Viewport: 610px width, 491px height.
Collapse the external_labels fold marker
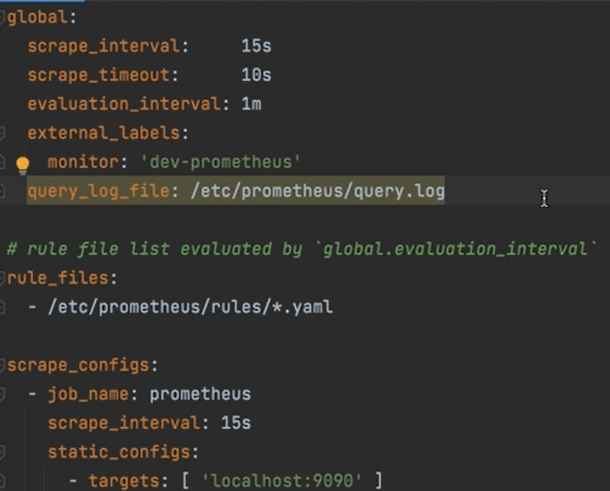pos(2,133)
